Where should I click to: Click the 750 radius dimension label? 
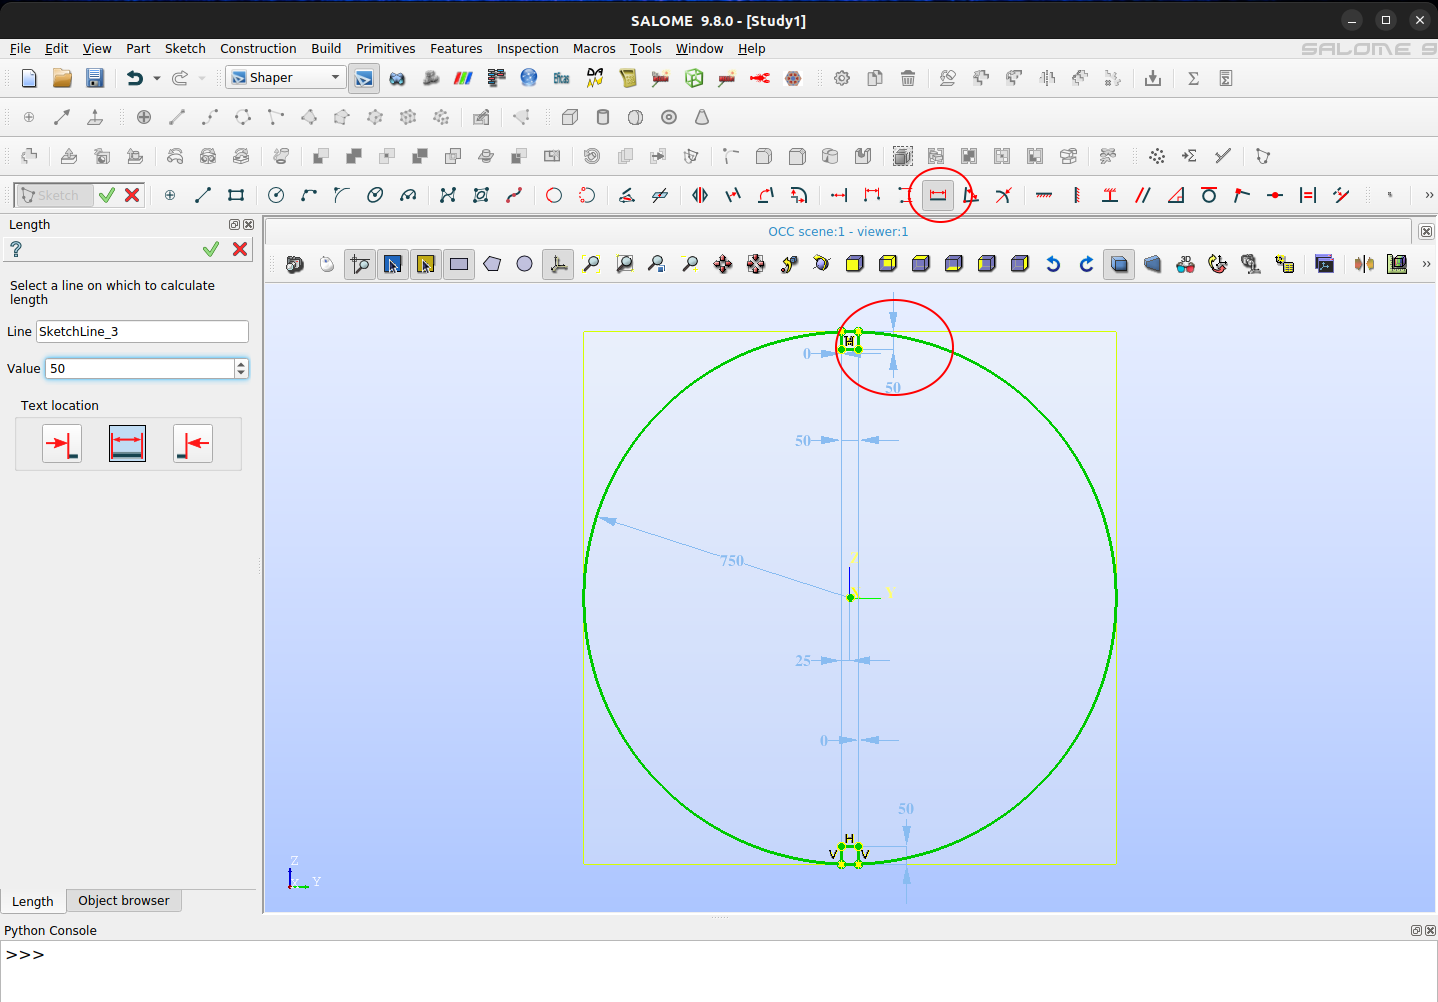[x=732, y=561]
